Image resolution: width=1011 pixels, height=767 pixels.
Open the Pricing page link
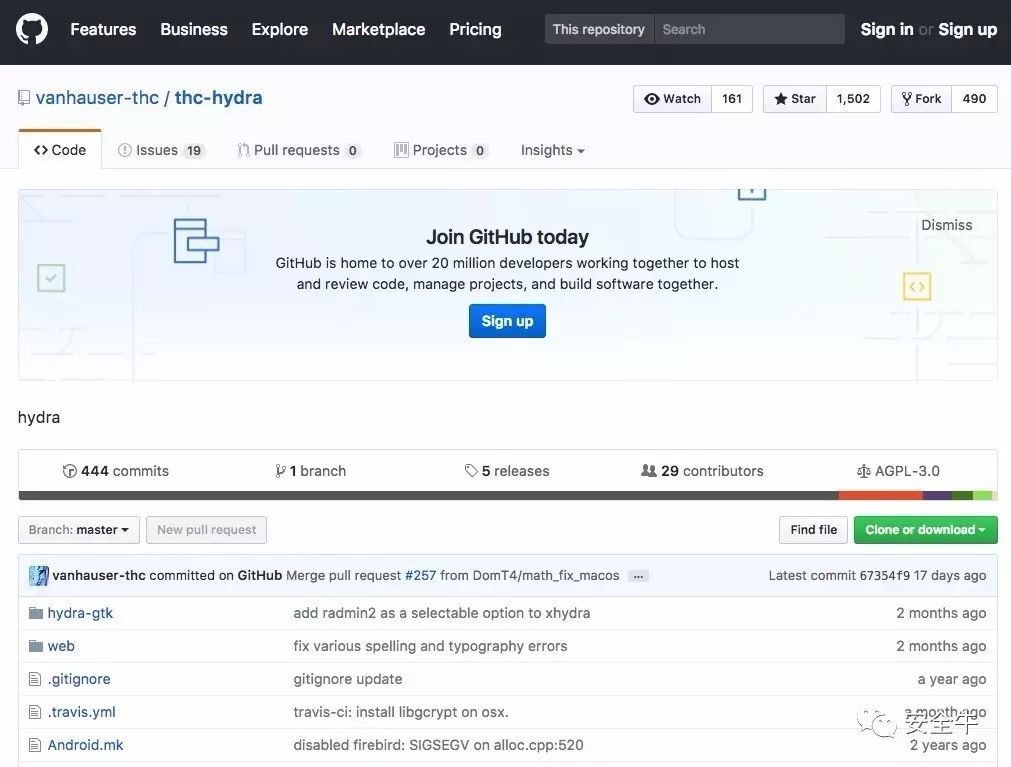[475, 29]
